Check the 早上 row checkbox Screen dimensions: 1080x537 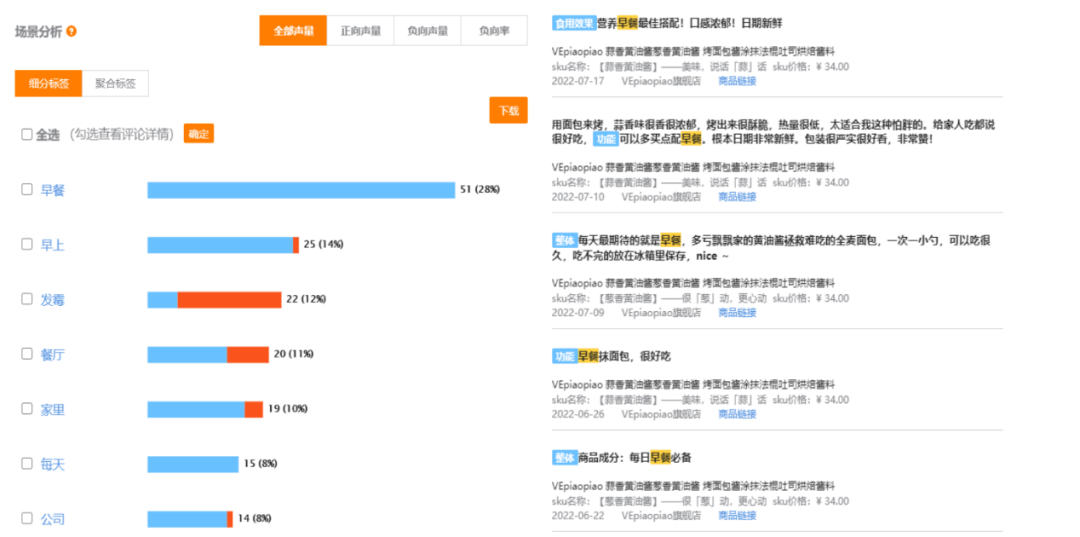point(27,244)
